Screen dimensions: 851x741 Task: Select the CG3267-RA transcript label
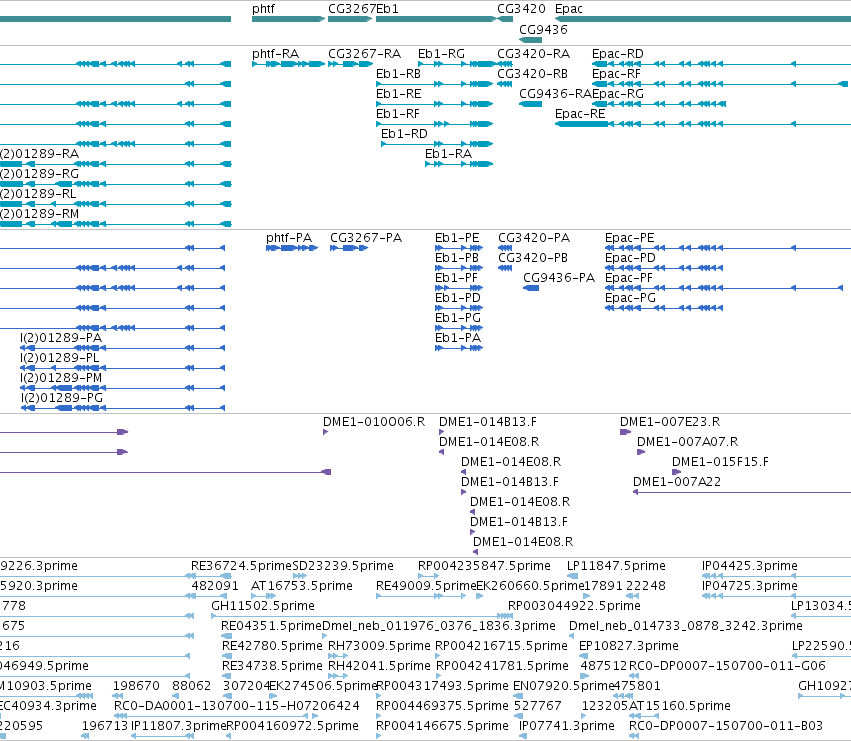pos(364,54)
